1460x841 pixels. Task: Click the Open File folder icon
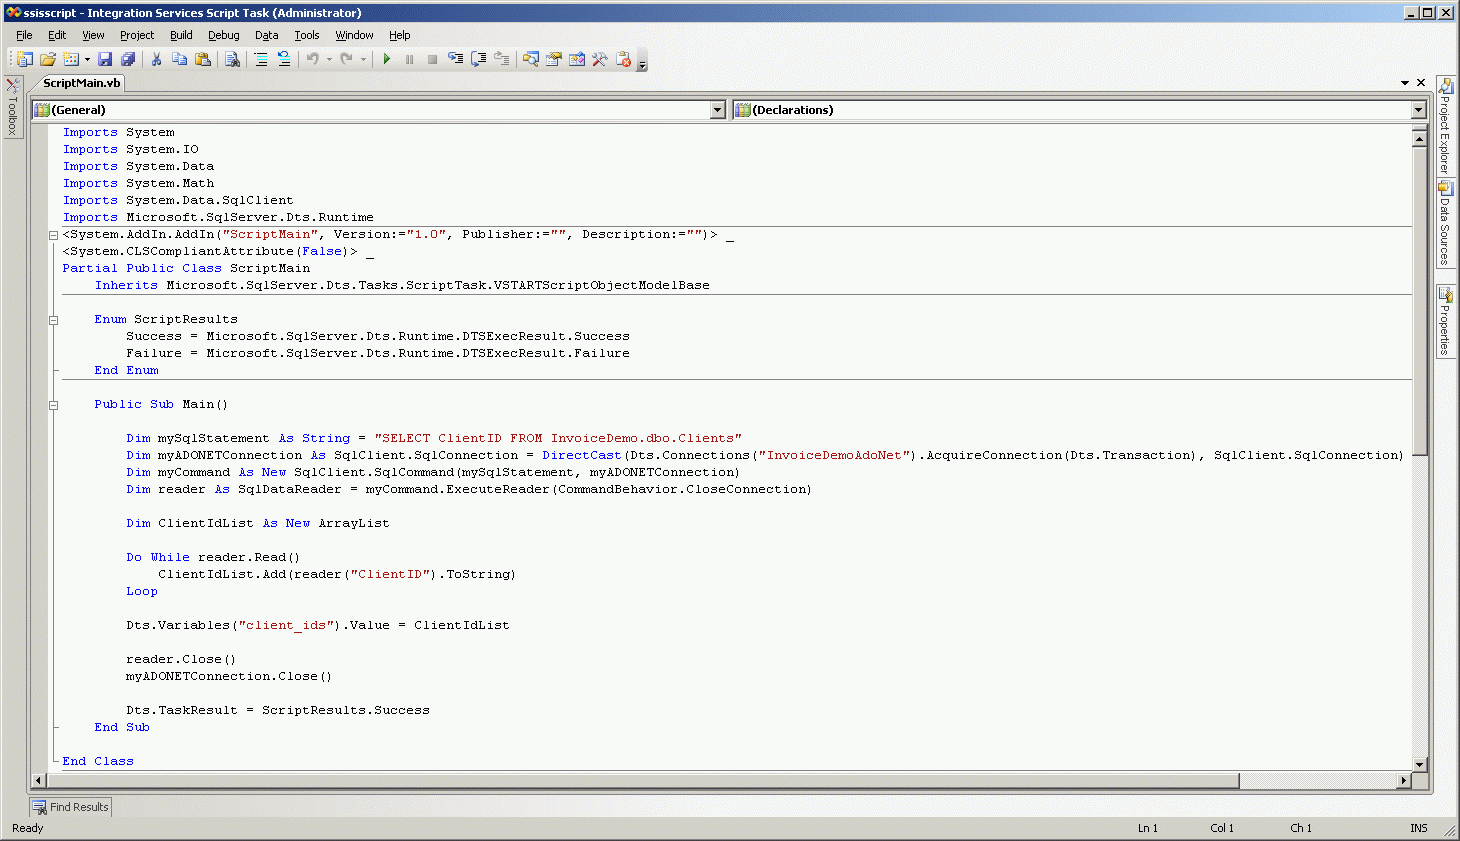pos(48,60)
